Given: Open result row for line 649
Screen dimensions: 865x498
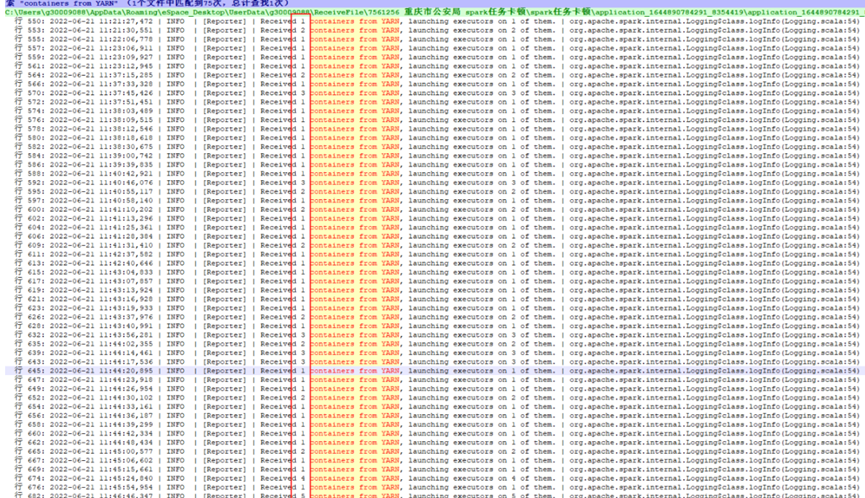Looking at the screenshot, I should [x=435, y=389].
